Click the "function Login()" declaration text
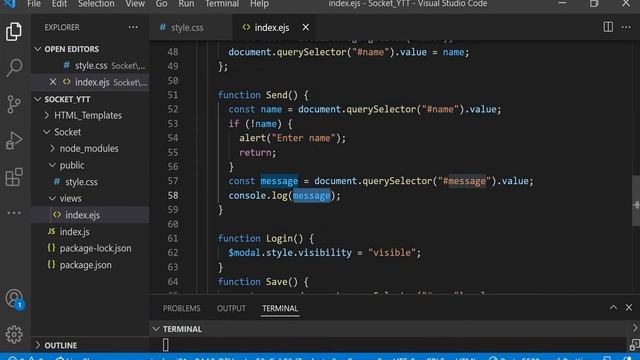Image resolution: width=640 pixels, height=360 pixels. [266, 238]
